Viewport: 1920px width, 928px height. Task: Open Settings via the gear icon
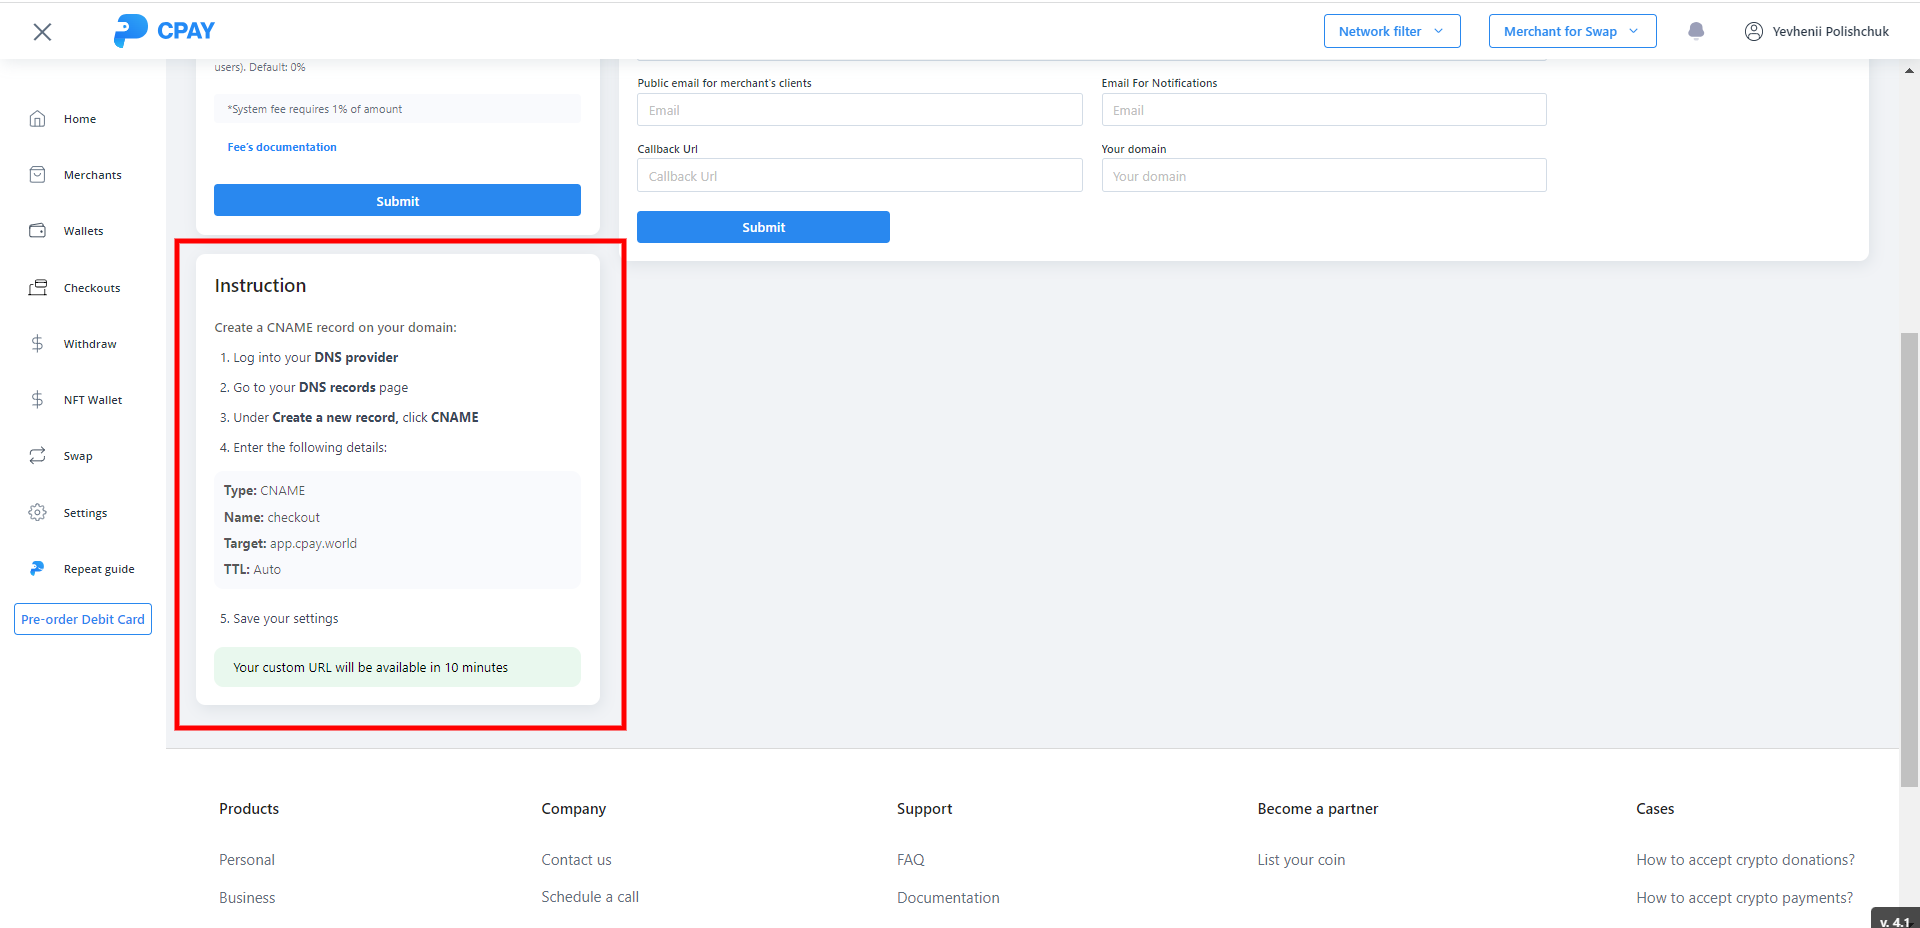point(38,513)
